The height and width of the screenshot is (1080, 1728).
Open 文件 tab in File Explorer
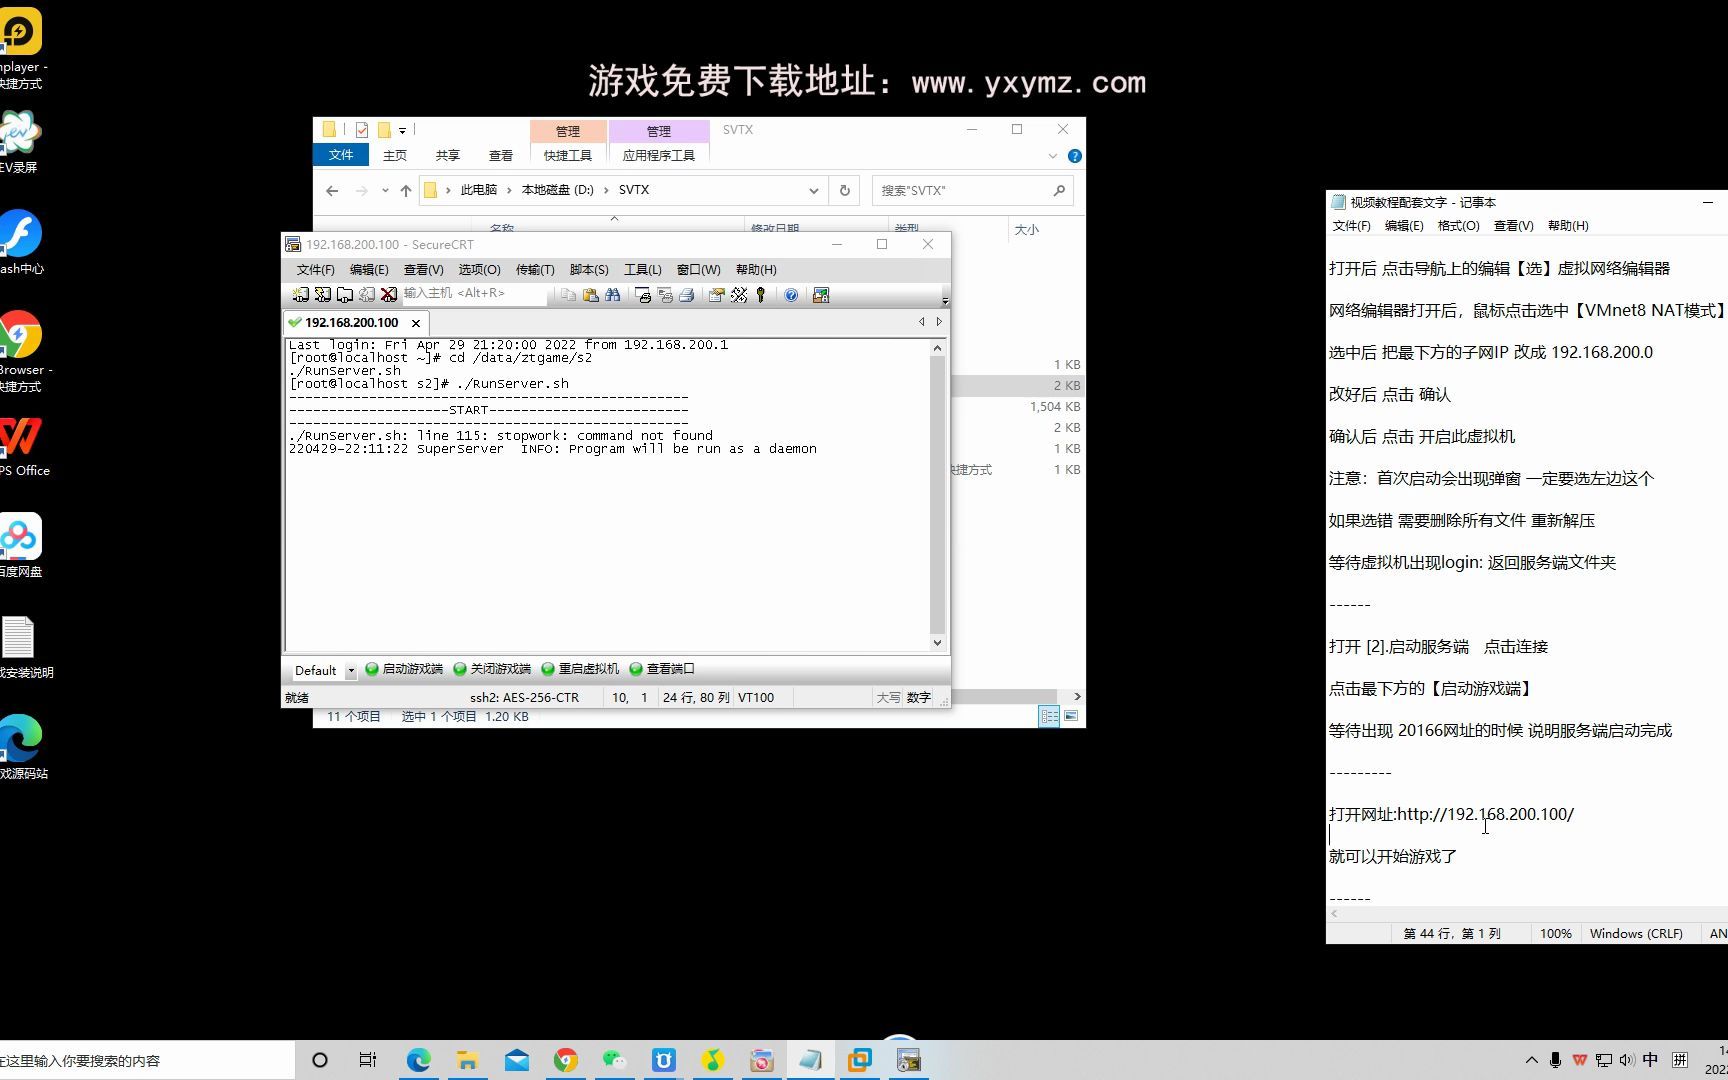pos(341,155)
